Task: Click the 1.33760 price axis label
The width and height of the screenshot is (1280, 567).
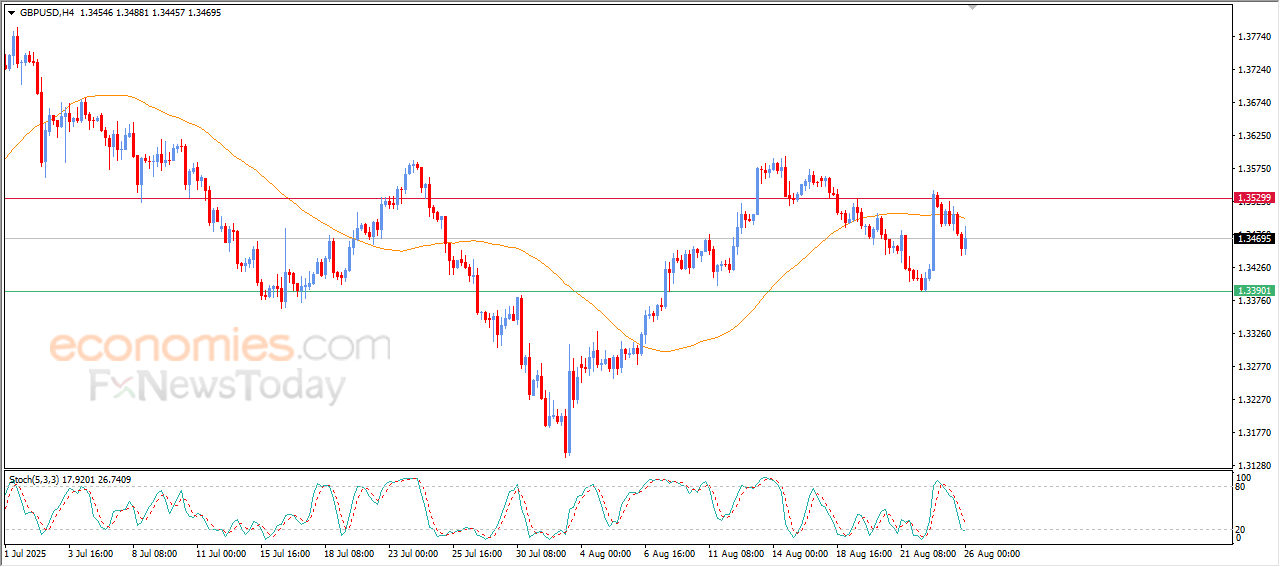Action: tap(1253, 301)
